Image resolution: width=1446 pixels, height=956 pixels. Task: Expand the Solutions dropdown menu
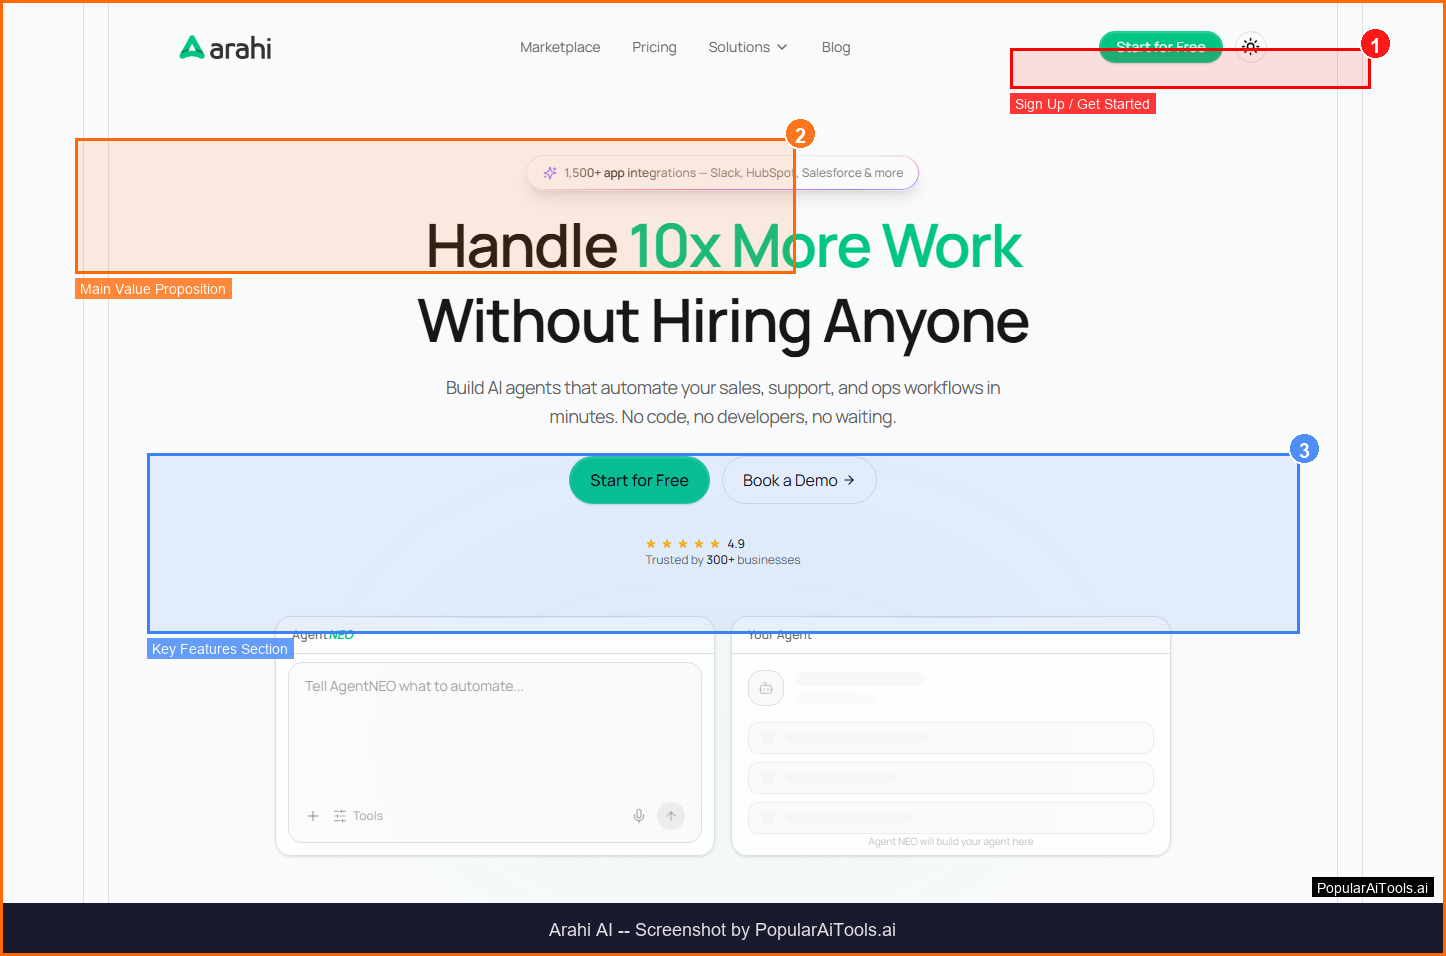(x=747, y=47)
